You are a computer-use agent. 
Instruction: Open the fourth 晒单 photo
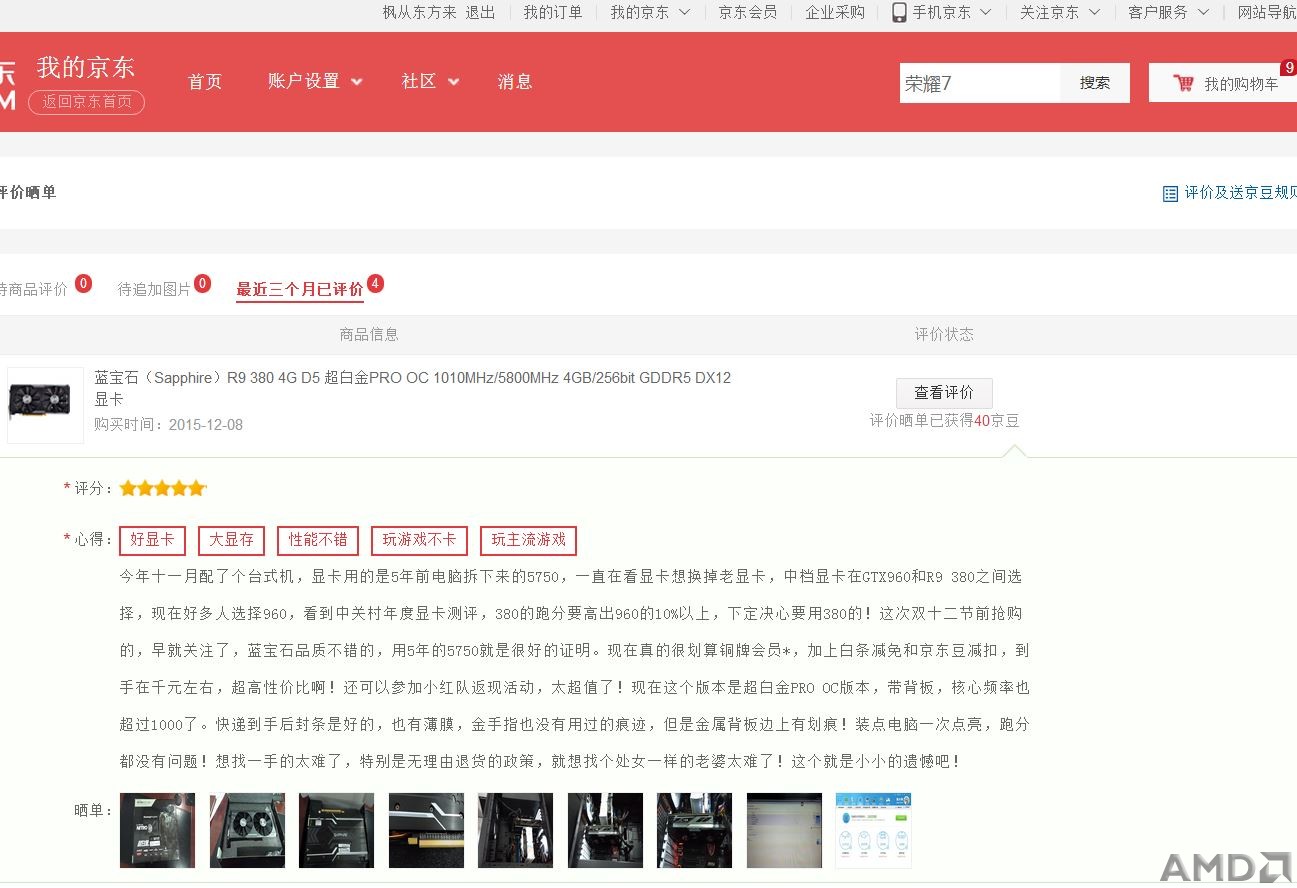pyautogui.click(x=426, y=830)
